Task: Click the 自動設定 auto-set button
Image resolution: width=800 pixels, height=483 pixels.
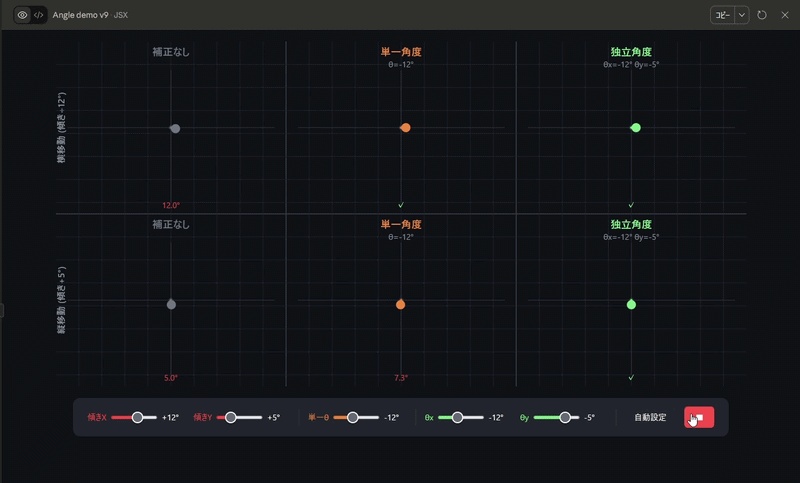Action: 650,417
